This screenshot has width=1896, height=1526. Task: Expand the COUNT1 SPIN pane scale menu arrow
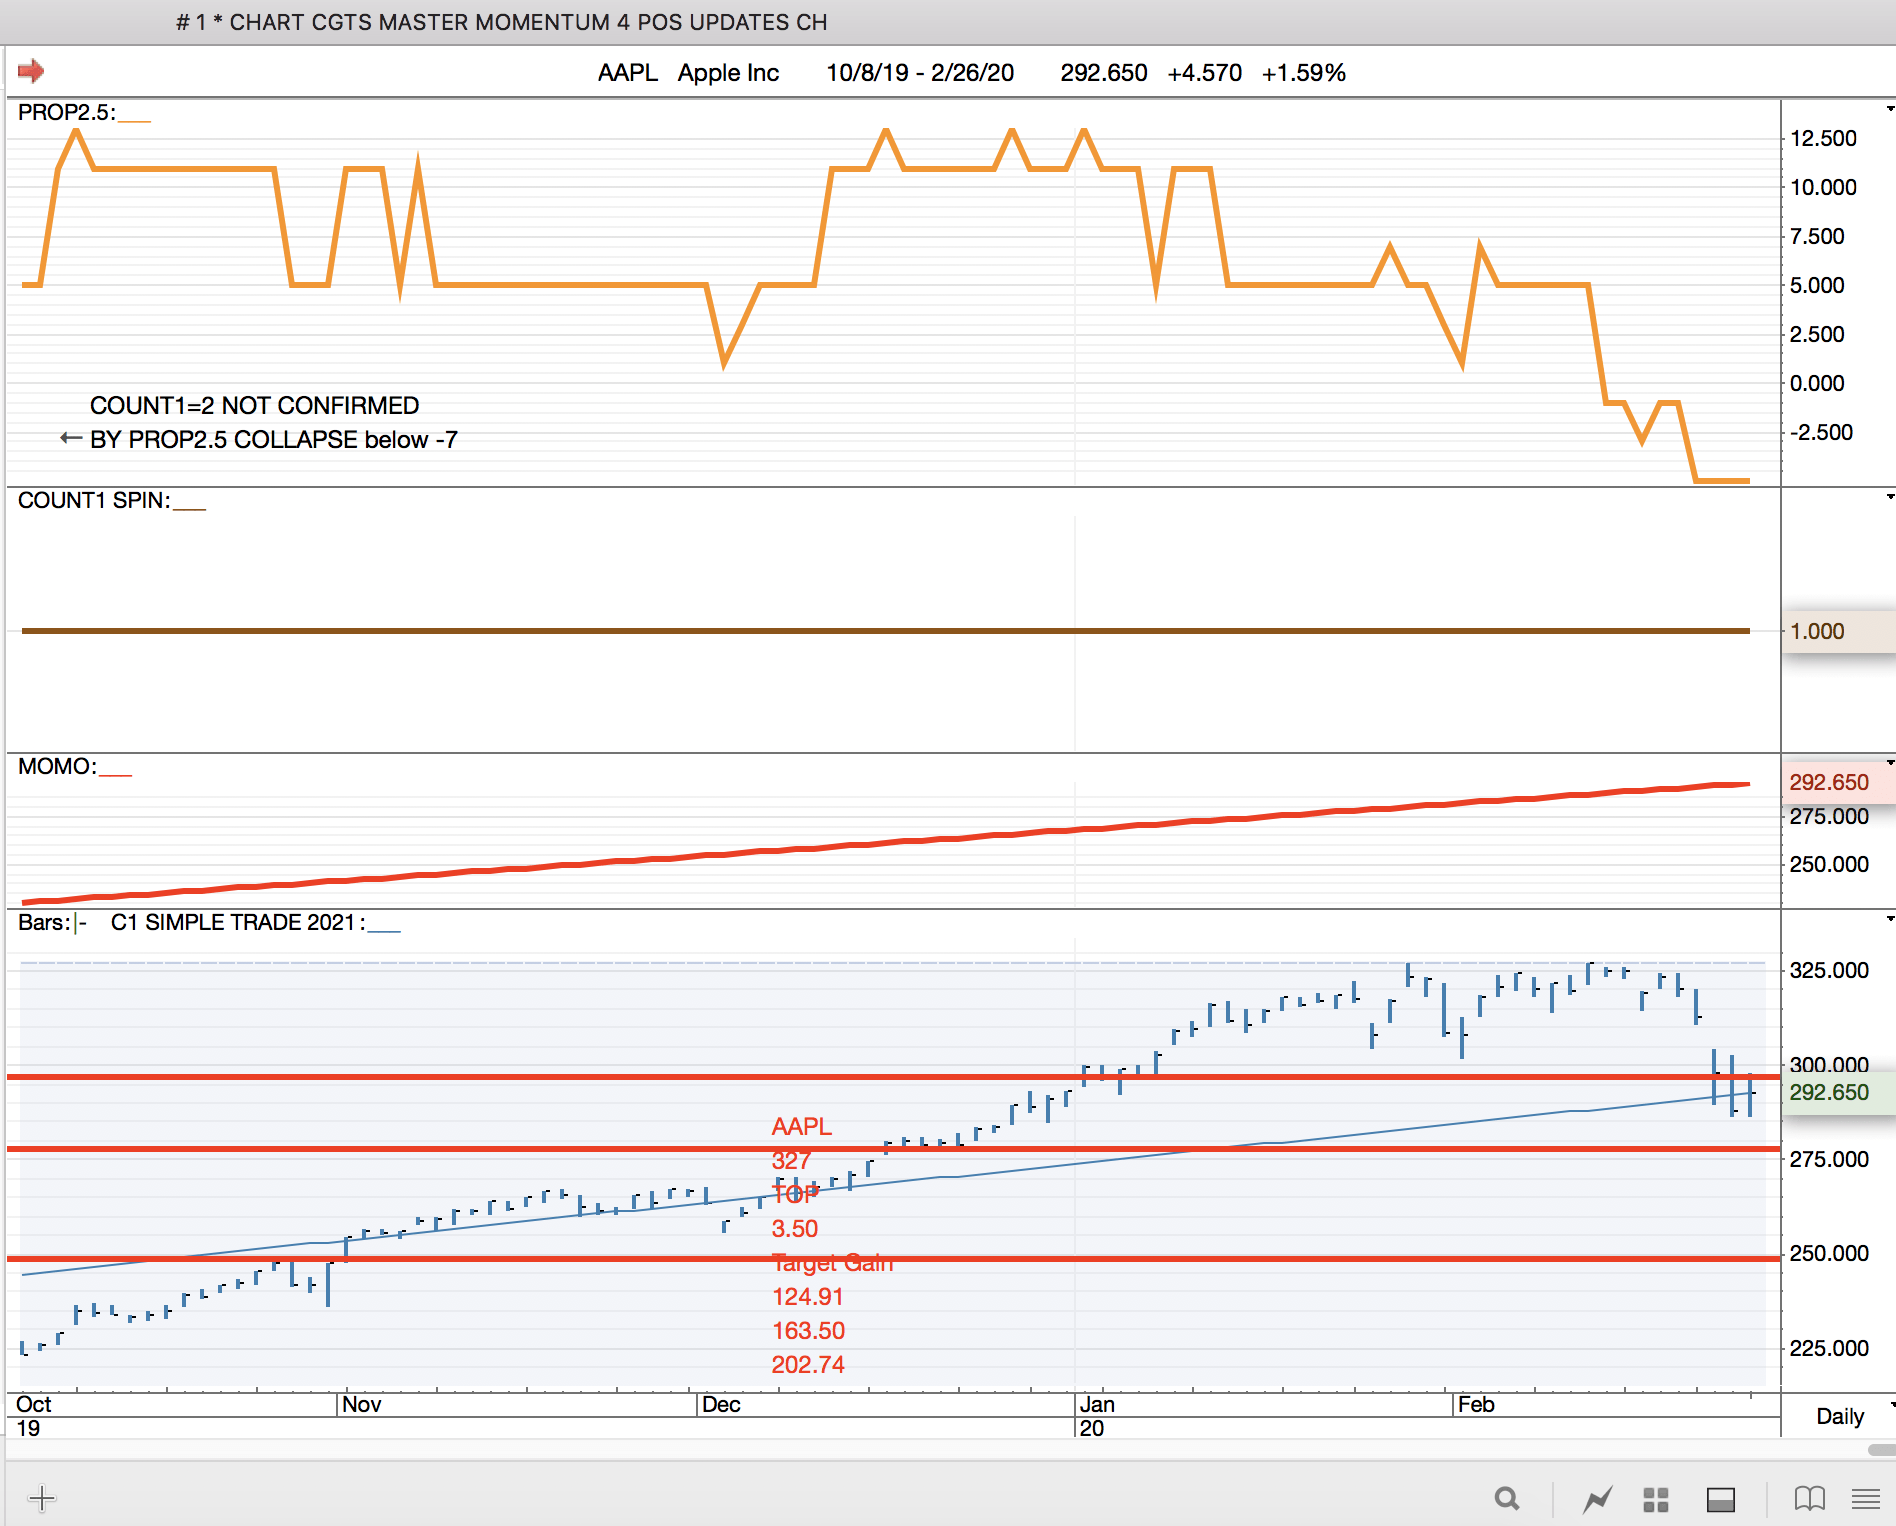click(x=1889, y=497)
